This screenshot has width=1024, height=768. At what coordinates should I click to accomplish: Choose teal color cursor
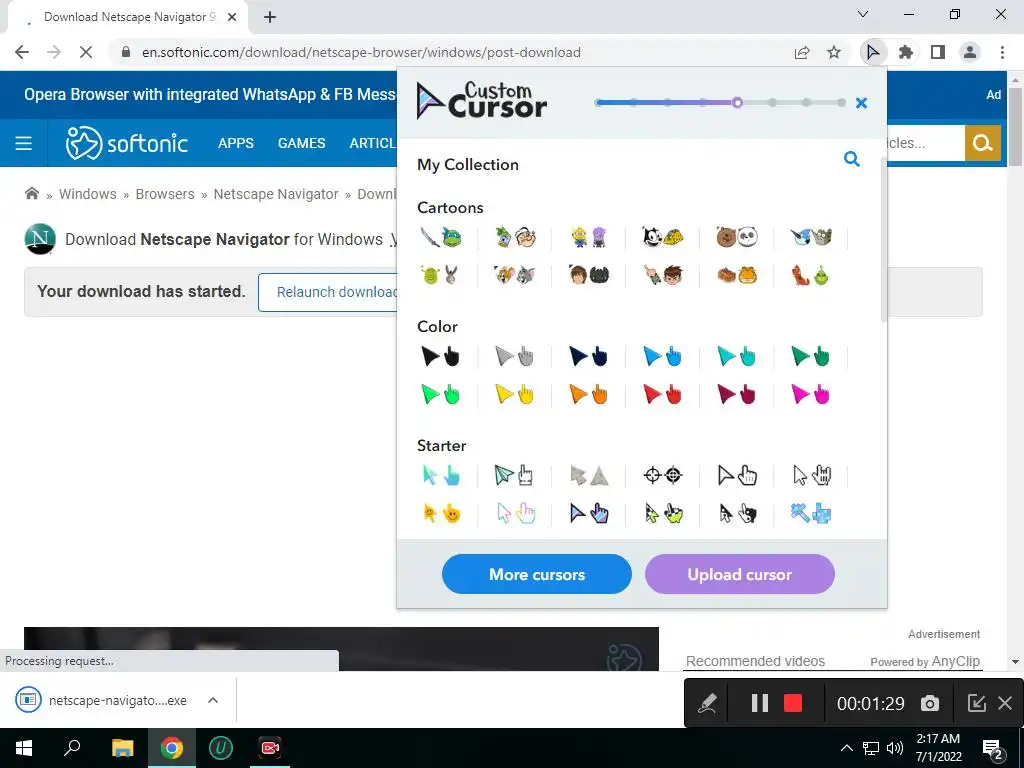(737, 357)
